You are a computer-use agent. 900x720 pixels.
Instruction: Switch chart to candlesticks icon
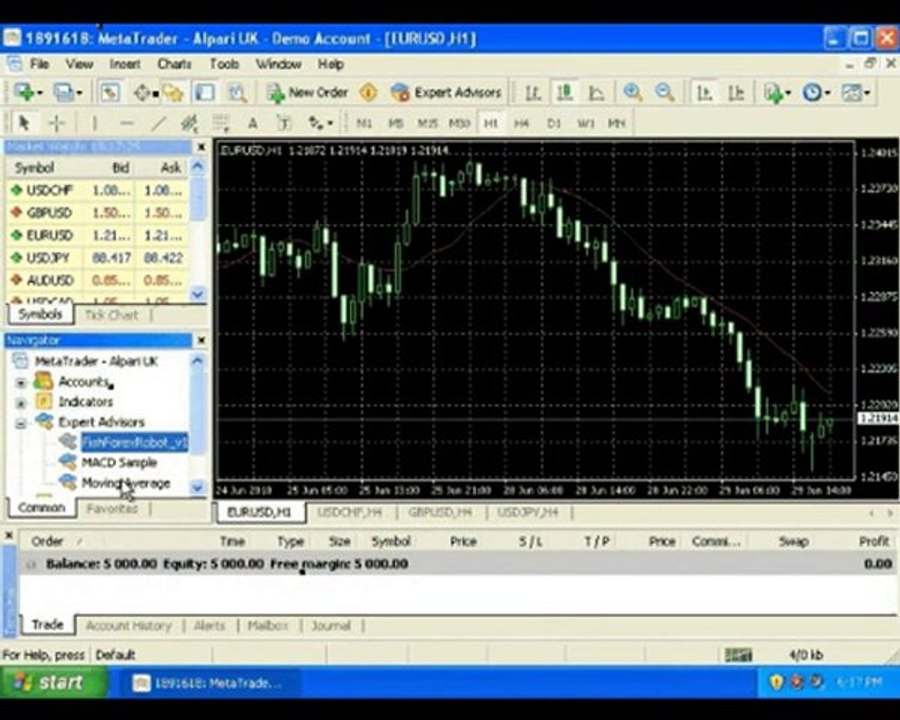tap(565, 92)
